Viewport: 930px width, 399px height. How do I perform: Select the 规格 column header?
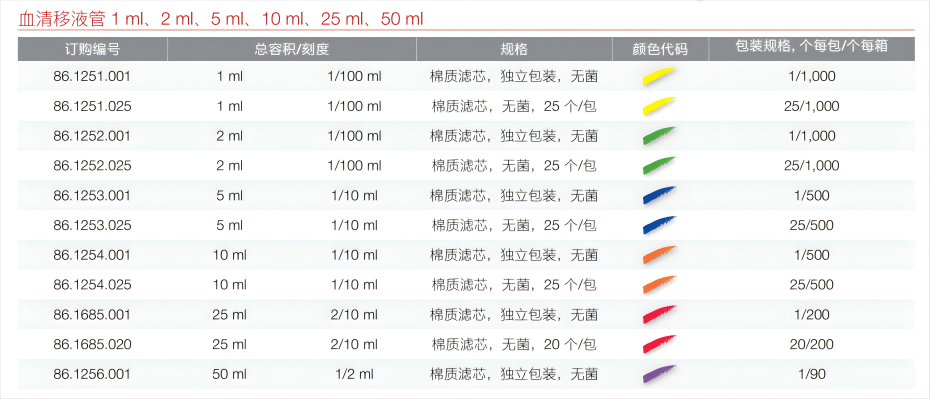pyautogui.click(x=514, y=49)
